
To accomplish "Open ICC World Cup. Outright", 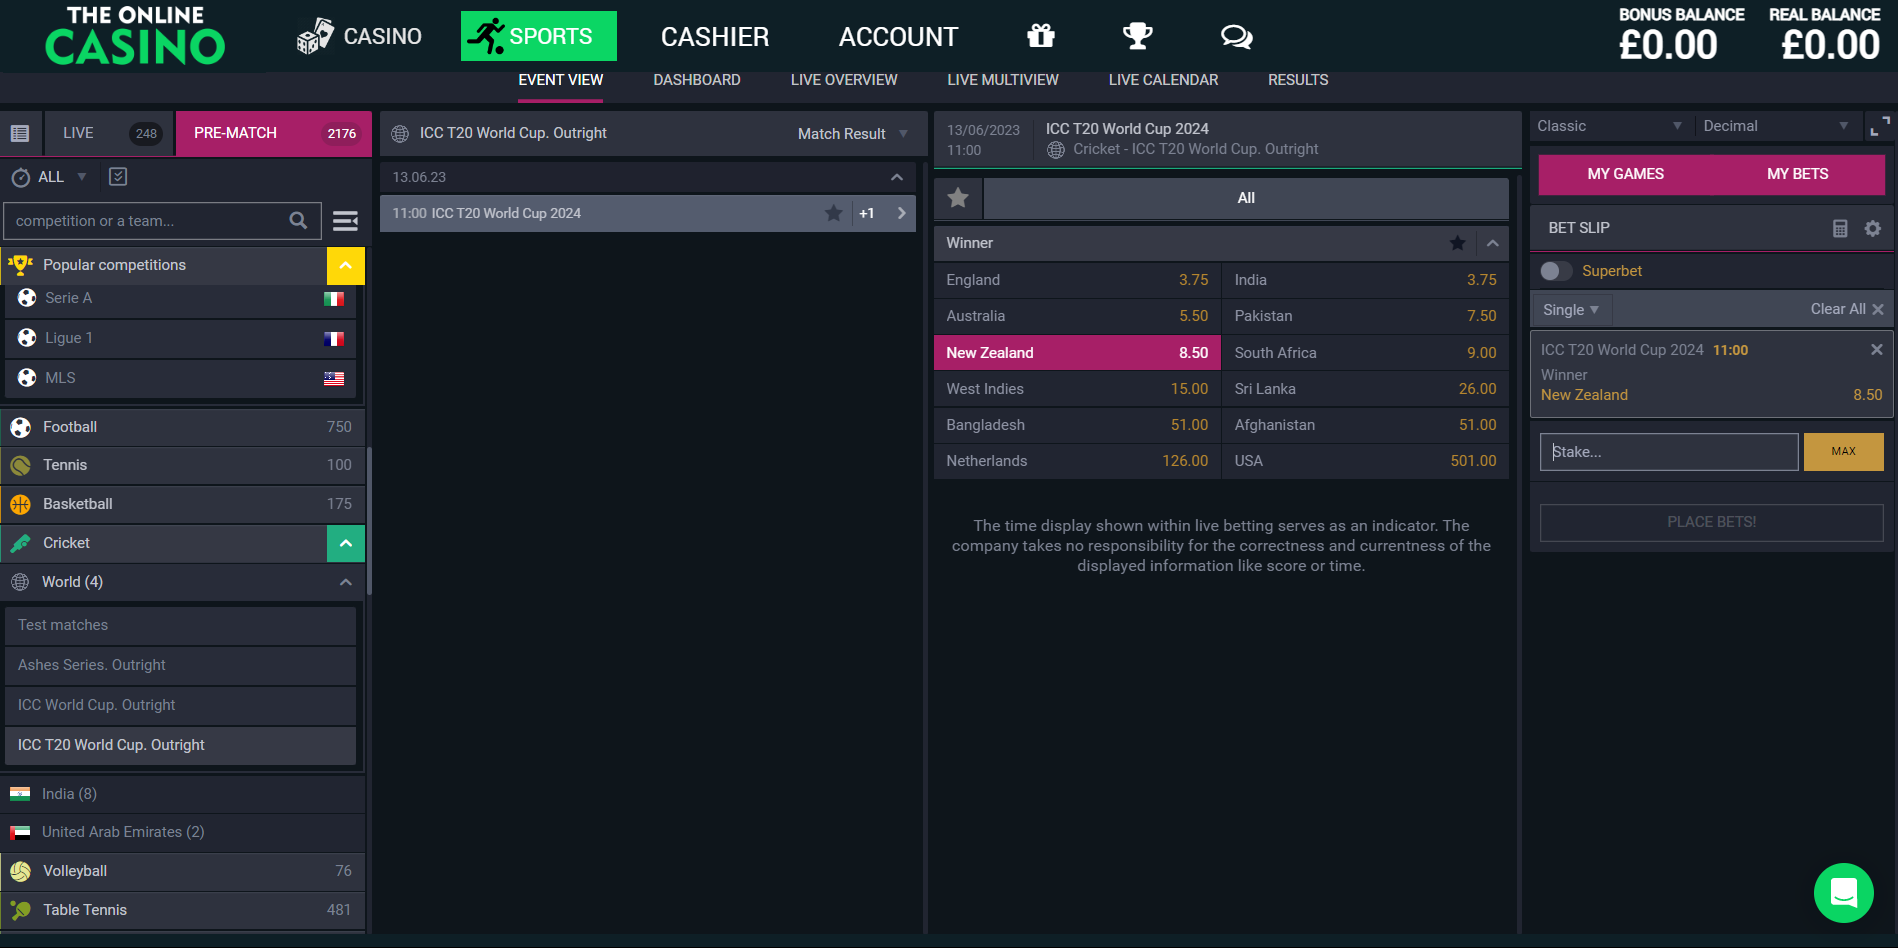I will tap(181, 705).
